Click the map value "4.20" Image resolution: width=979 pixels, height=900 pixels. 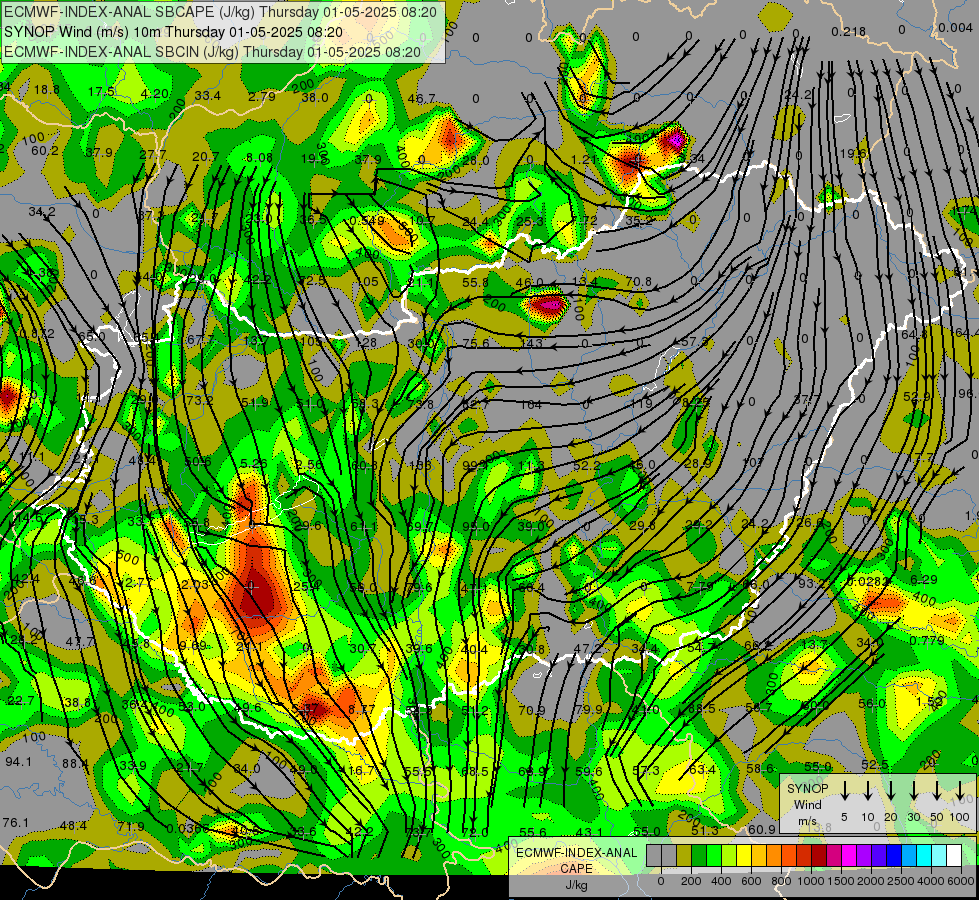pyautogui.click(x=154, y=93)
